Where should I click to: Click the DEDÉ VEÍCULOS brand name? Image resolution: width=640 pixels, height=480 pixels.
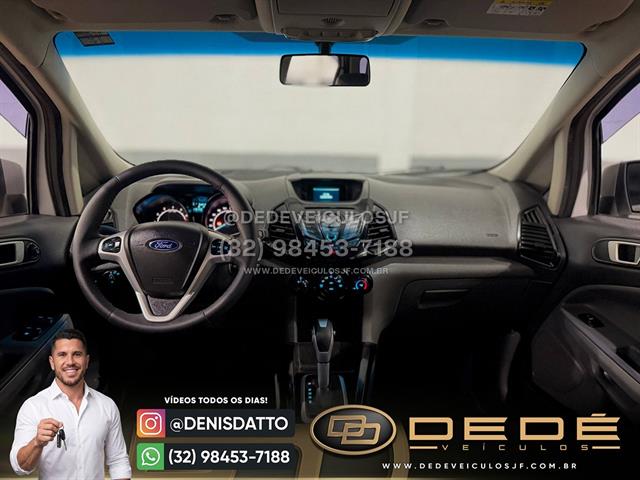coord(514,432)
